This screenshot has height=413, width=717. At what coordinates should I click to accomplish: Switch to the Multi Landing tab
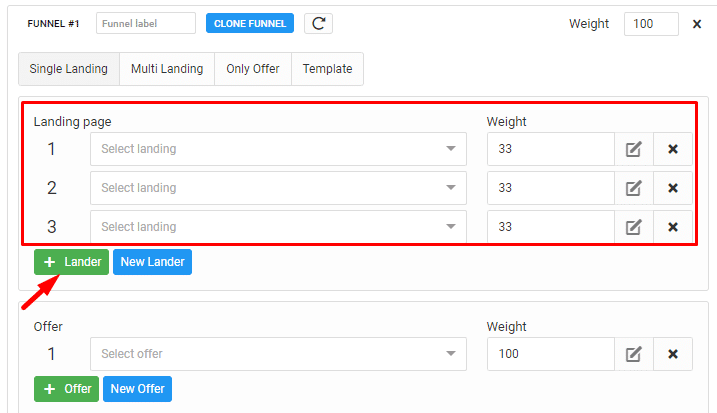point(167,69)
